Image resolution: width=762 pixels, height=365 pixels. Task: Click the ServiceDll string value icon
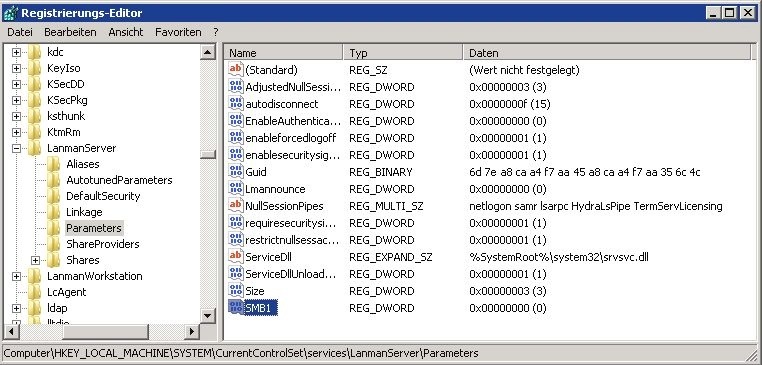[x=236, y=257]
